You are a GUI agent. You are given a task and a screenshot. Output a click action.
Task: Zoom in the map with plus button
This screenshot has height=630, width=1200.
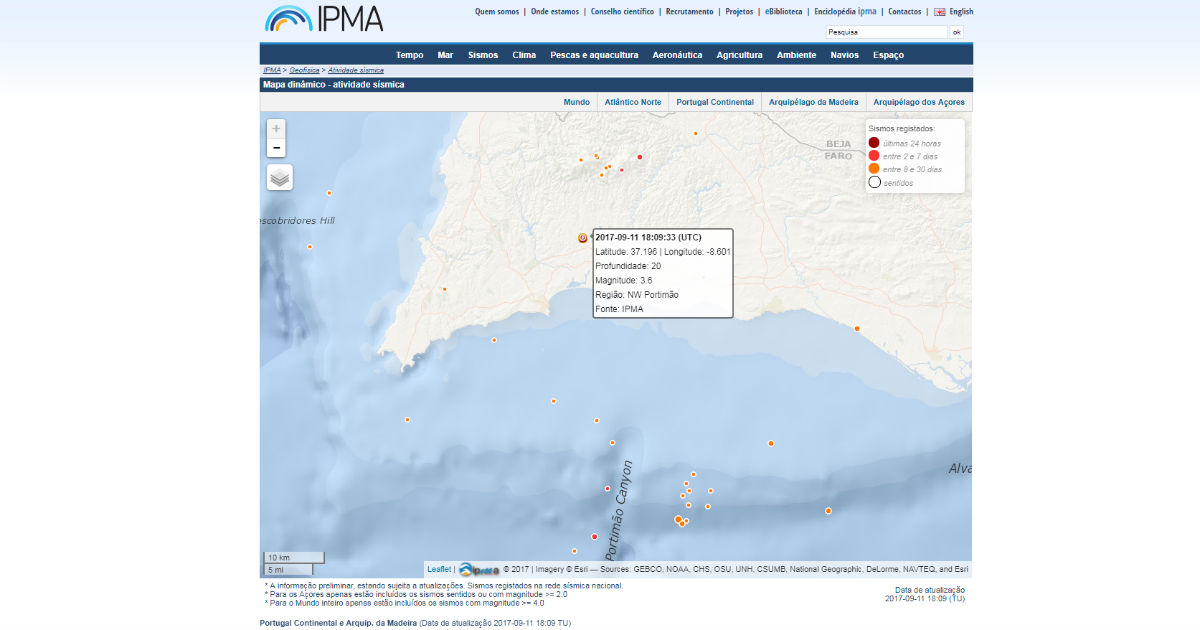click(x=276, y=128)
